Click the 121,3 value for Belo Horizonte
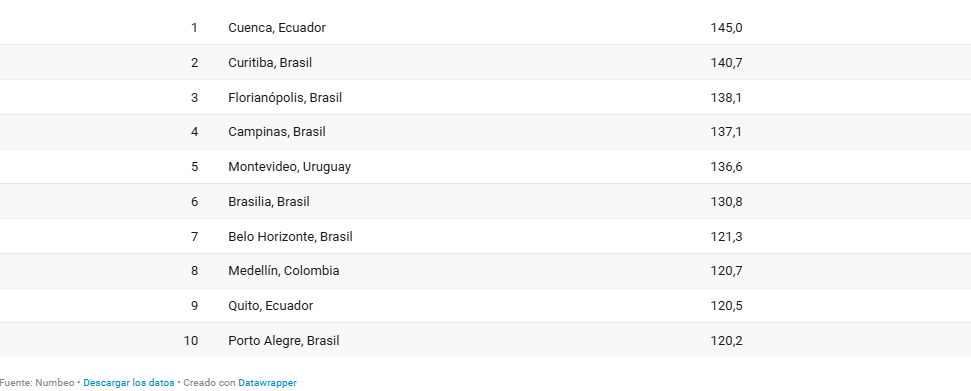 click(x=726, y=236)
